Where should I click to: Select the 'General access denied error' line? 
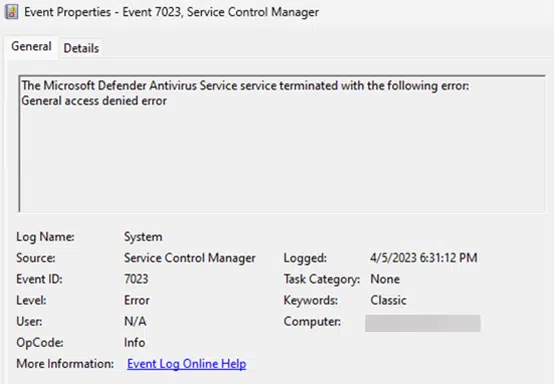coord(94,101)
